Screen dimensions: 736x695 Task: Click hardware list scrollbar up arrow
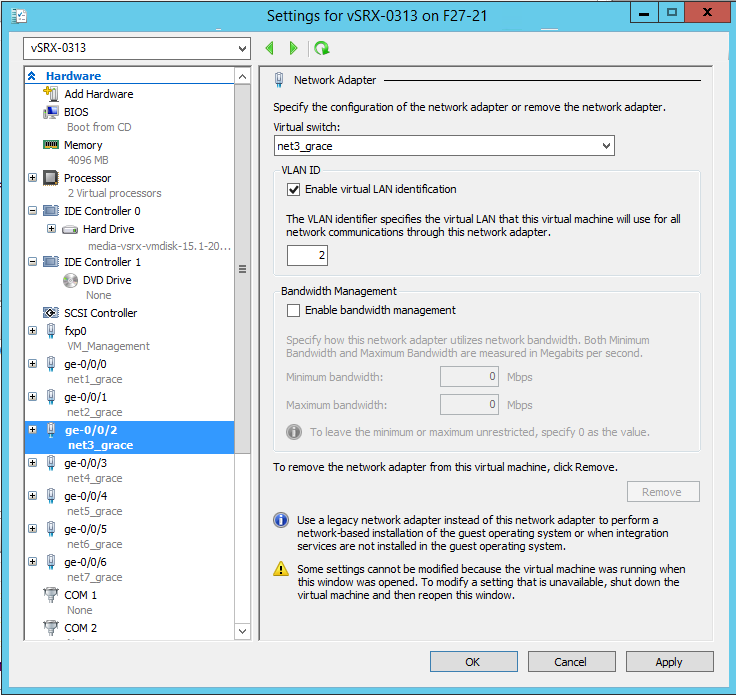tap(242, 76)
